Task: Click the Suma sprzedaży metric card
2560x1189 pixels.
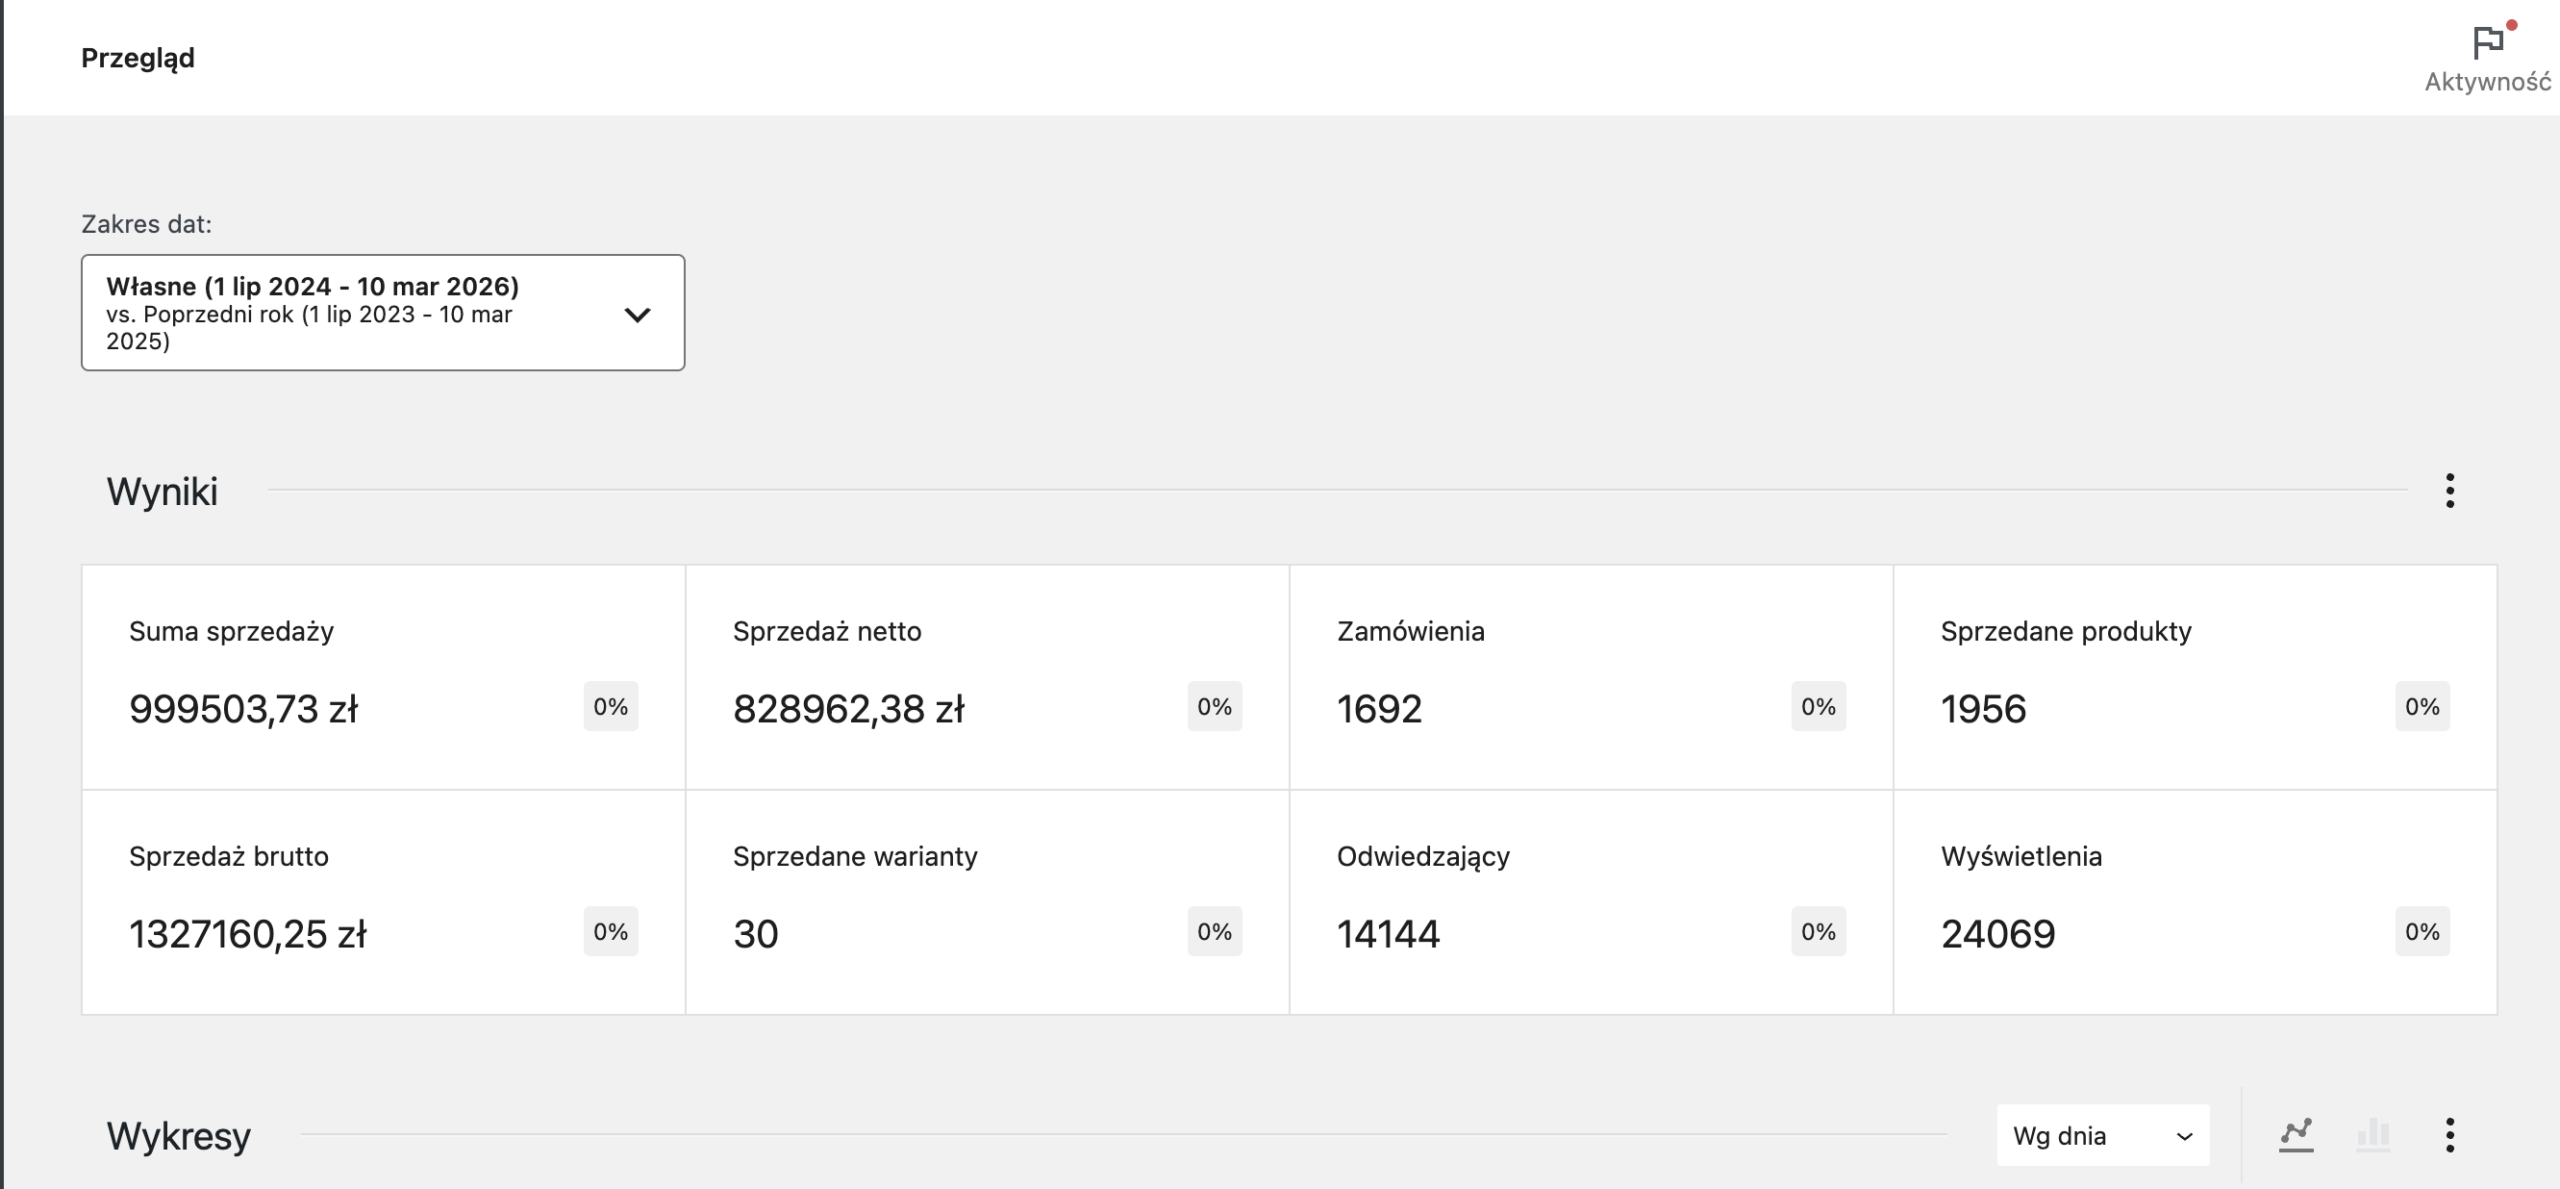Action: click(x=383, y=675)
